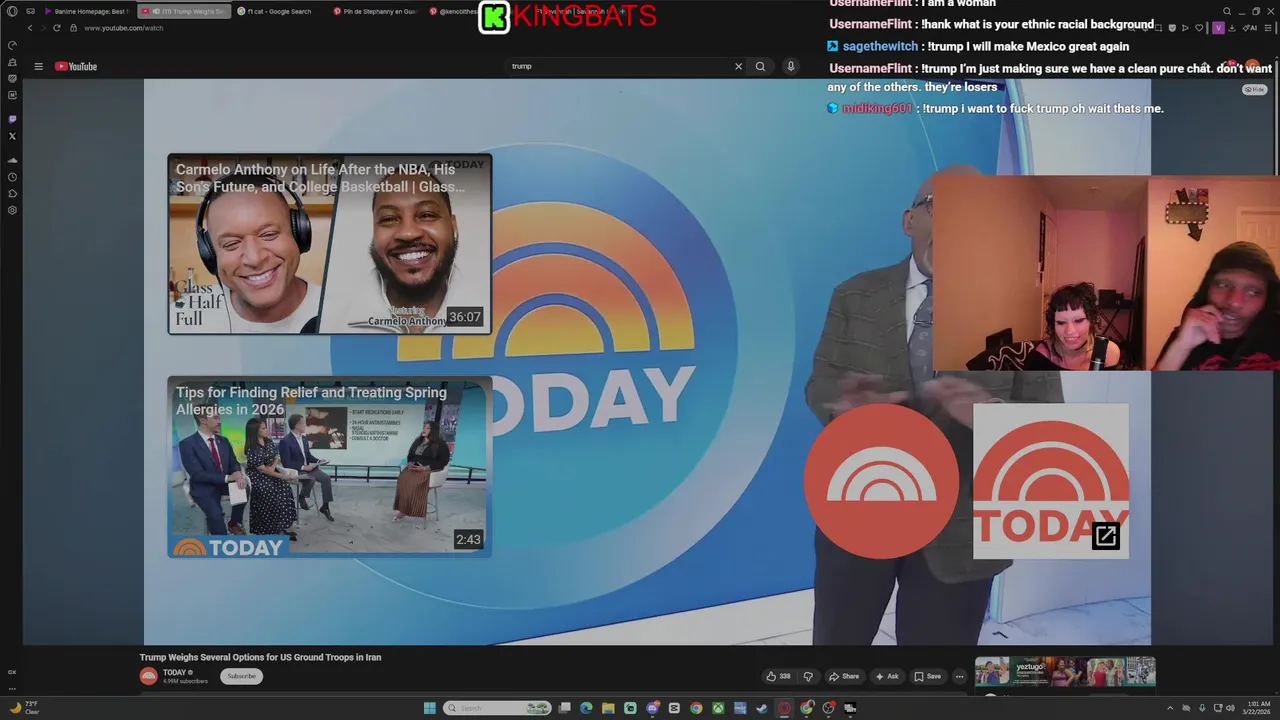The width and height of the screenshot is (1280, 720).
Task: Open the recommended video thumbnail strip
Action: tap(1065, 671)
